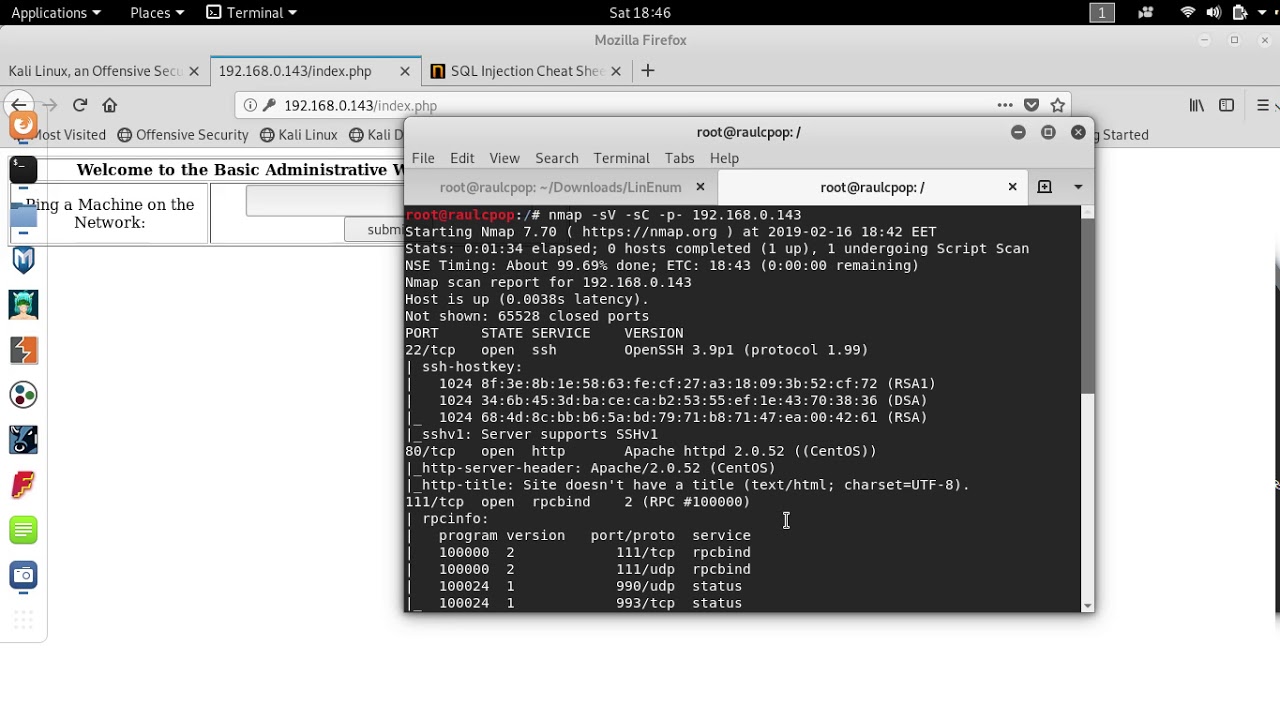Switch to workspace 1 indicator
Viewport: 1280px width, 720px height.
pyautogui.click(x=1102, y=13)
